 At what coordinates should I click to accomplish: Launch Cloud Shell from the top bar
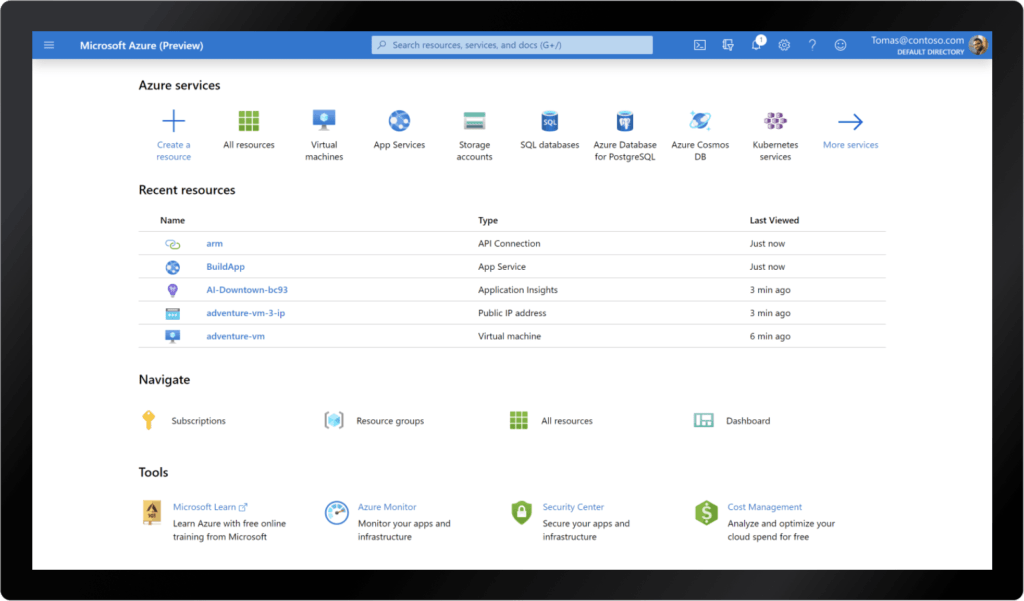click(699, 44)
